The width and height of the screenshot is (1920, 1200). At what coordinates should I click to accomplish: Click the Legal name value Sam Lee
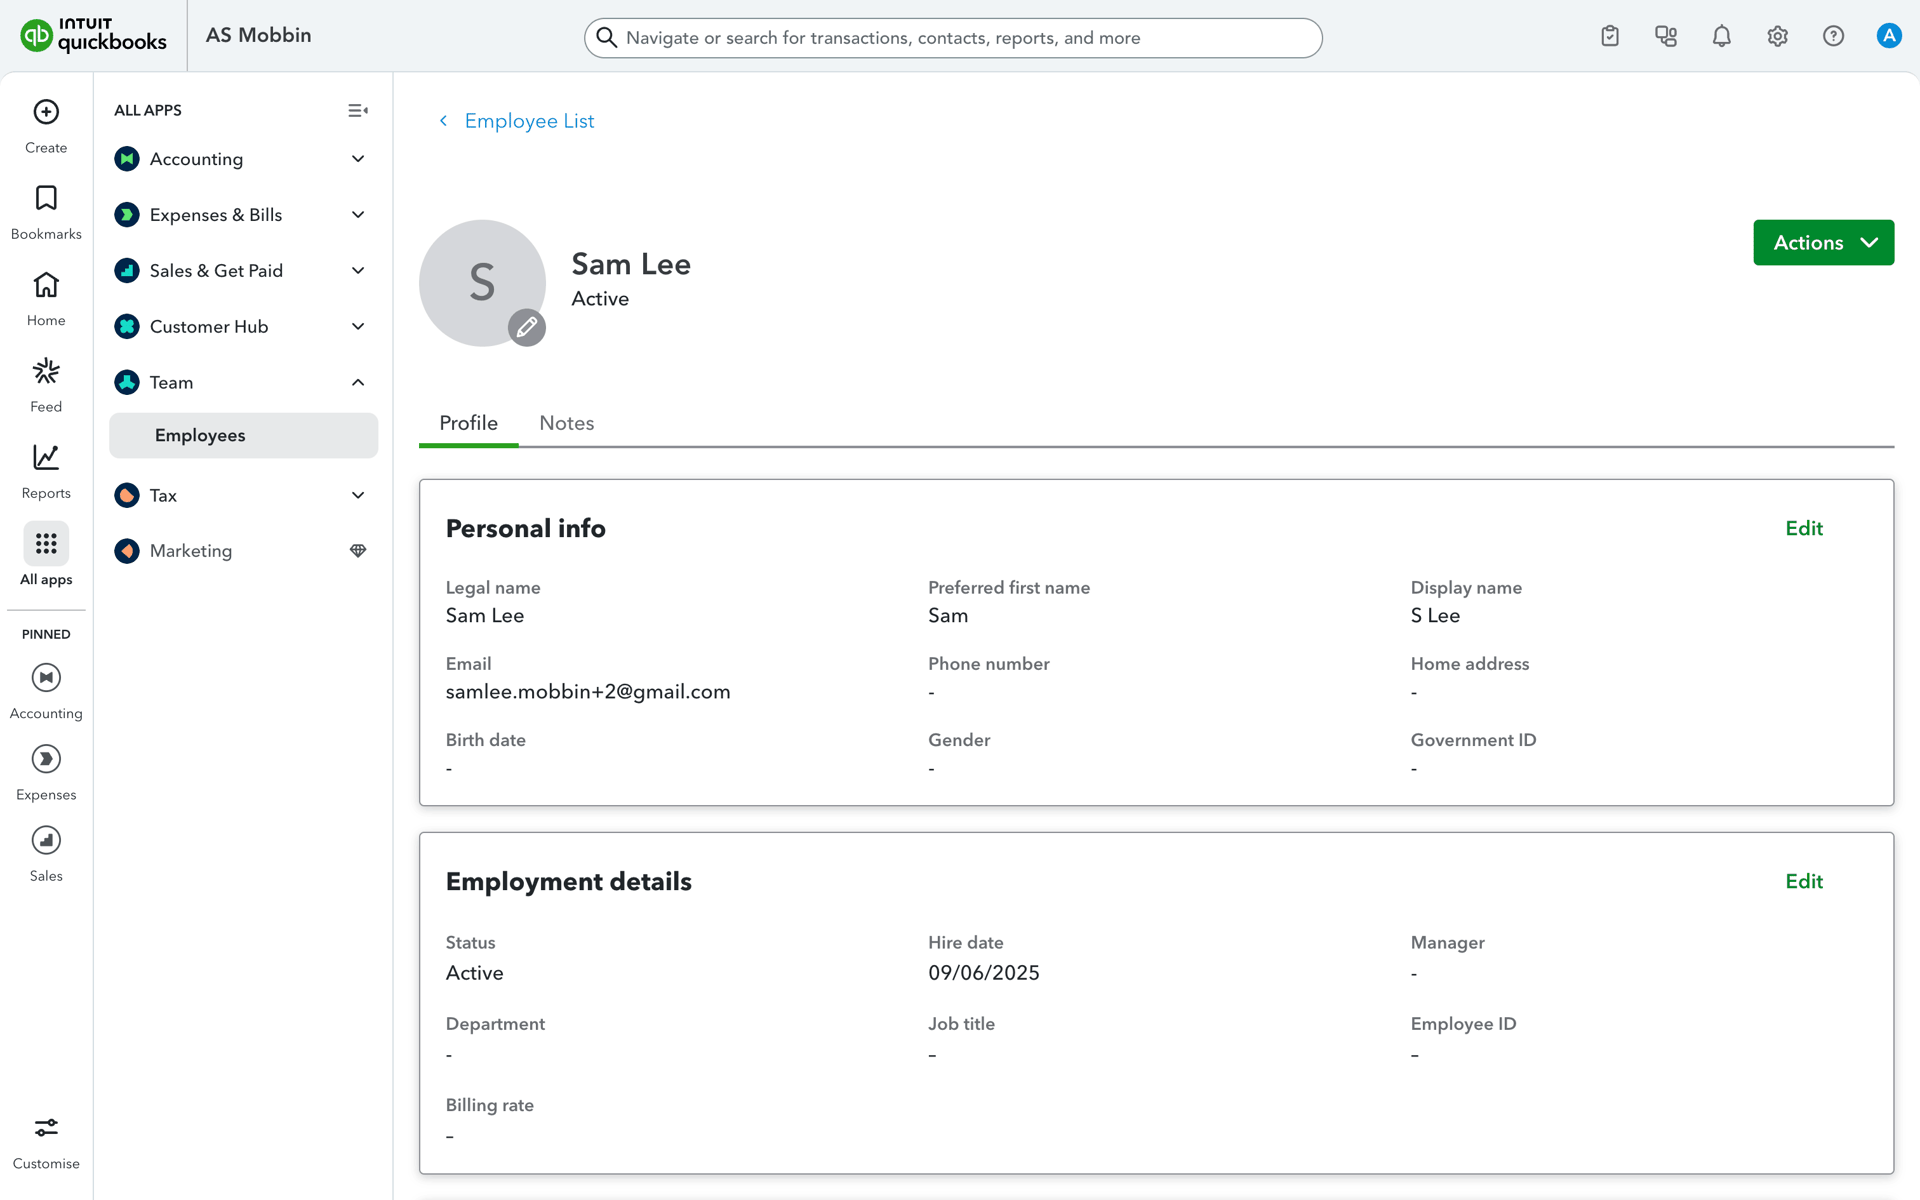click(485, 616)
